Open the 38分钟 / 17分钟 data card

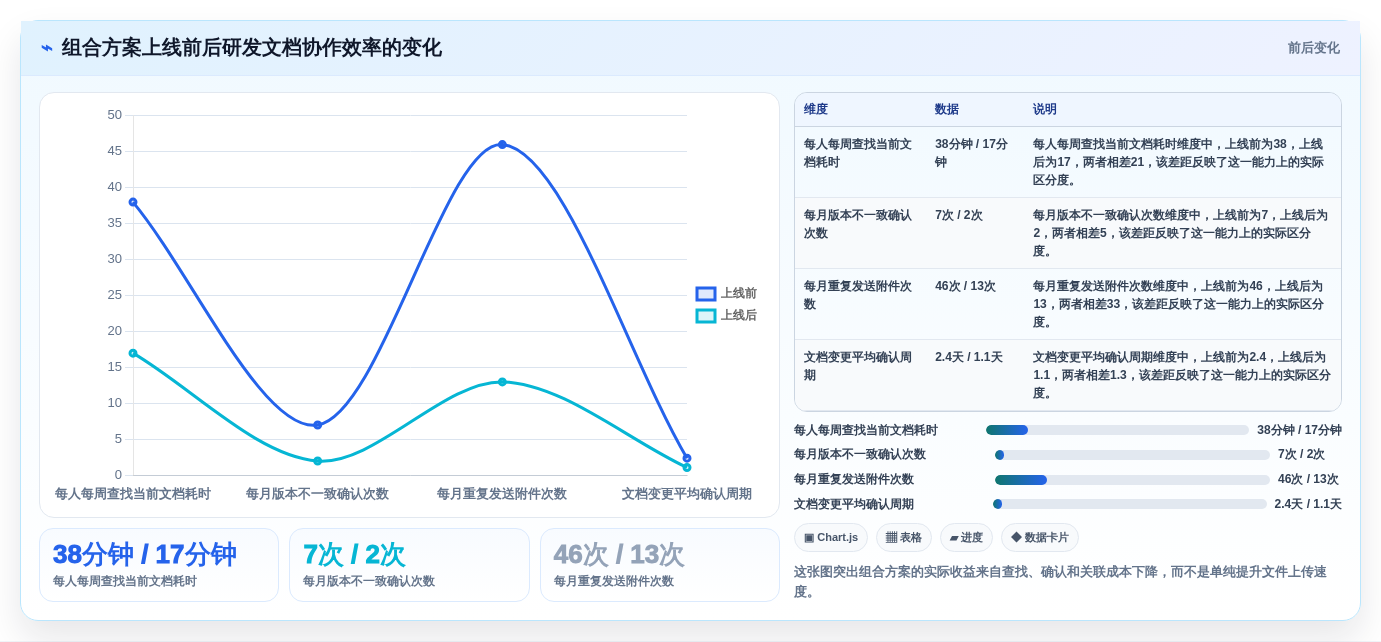159,565
